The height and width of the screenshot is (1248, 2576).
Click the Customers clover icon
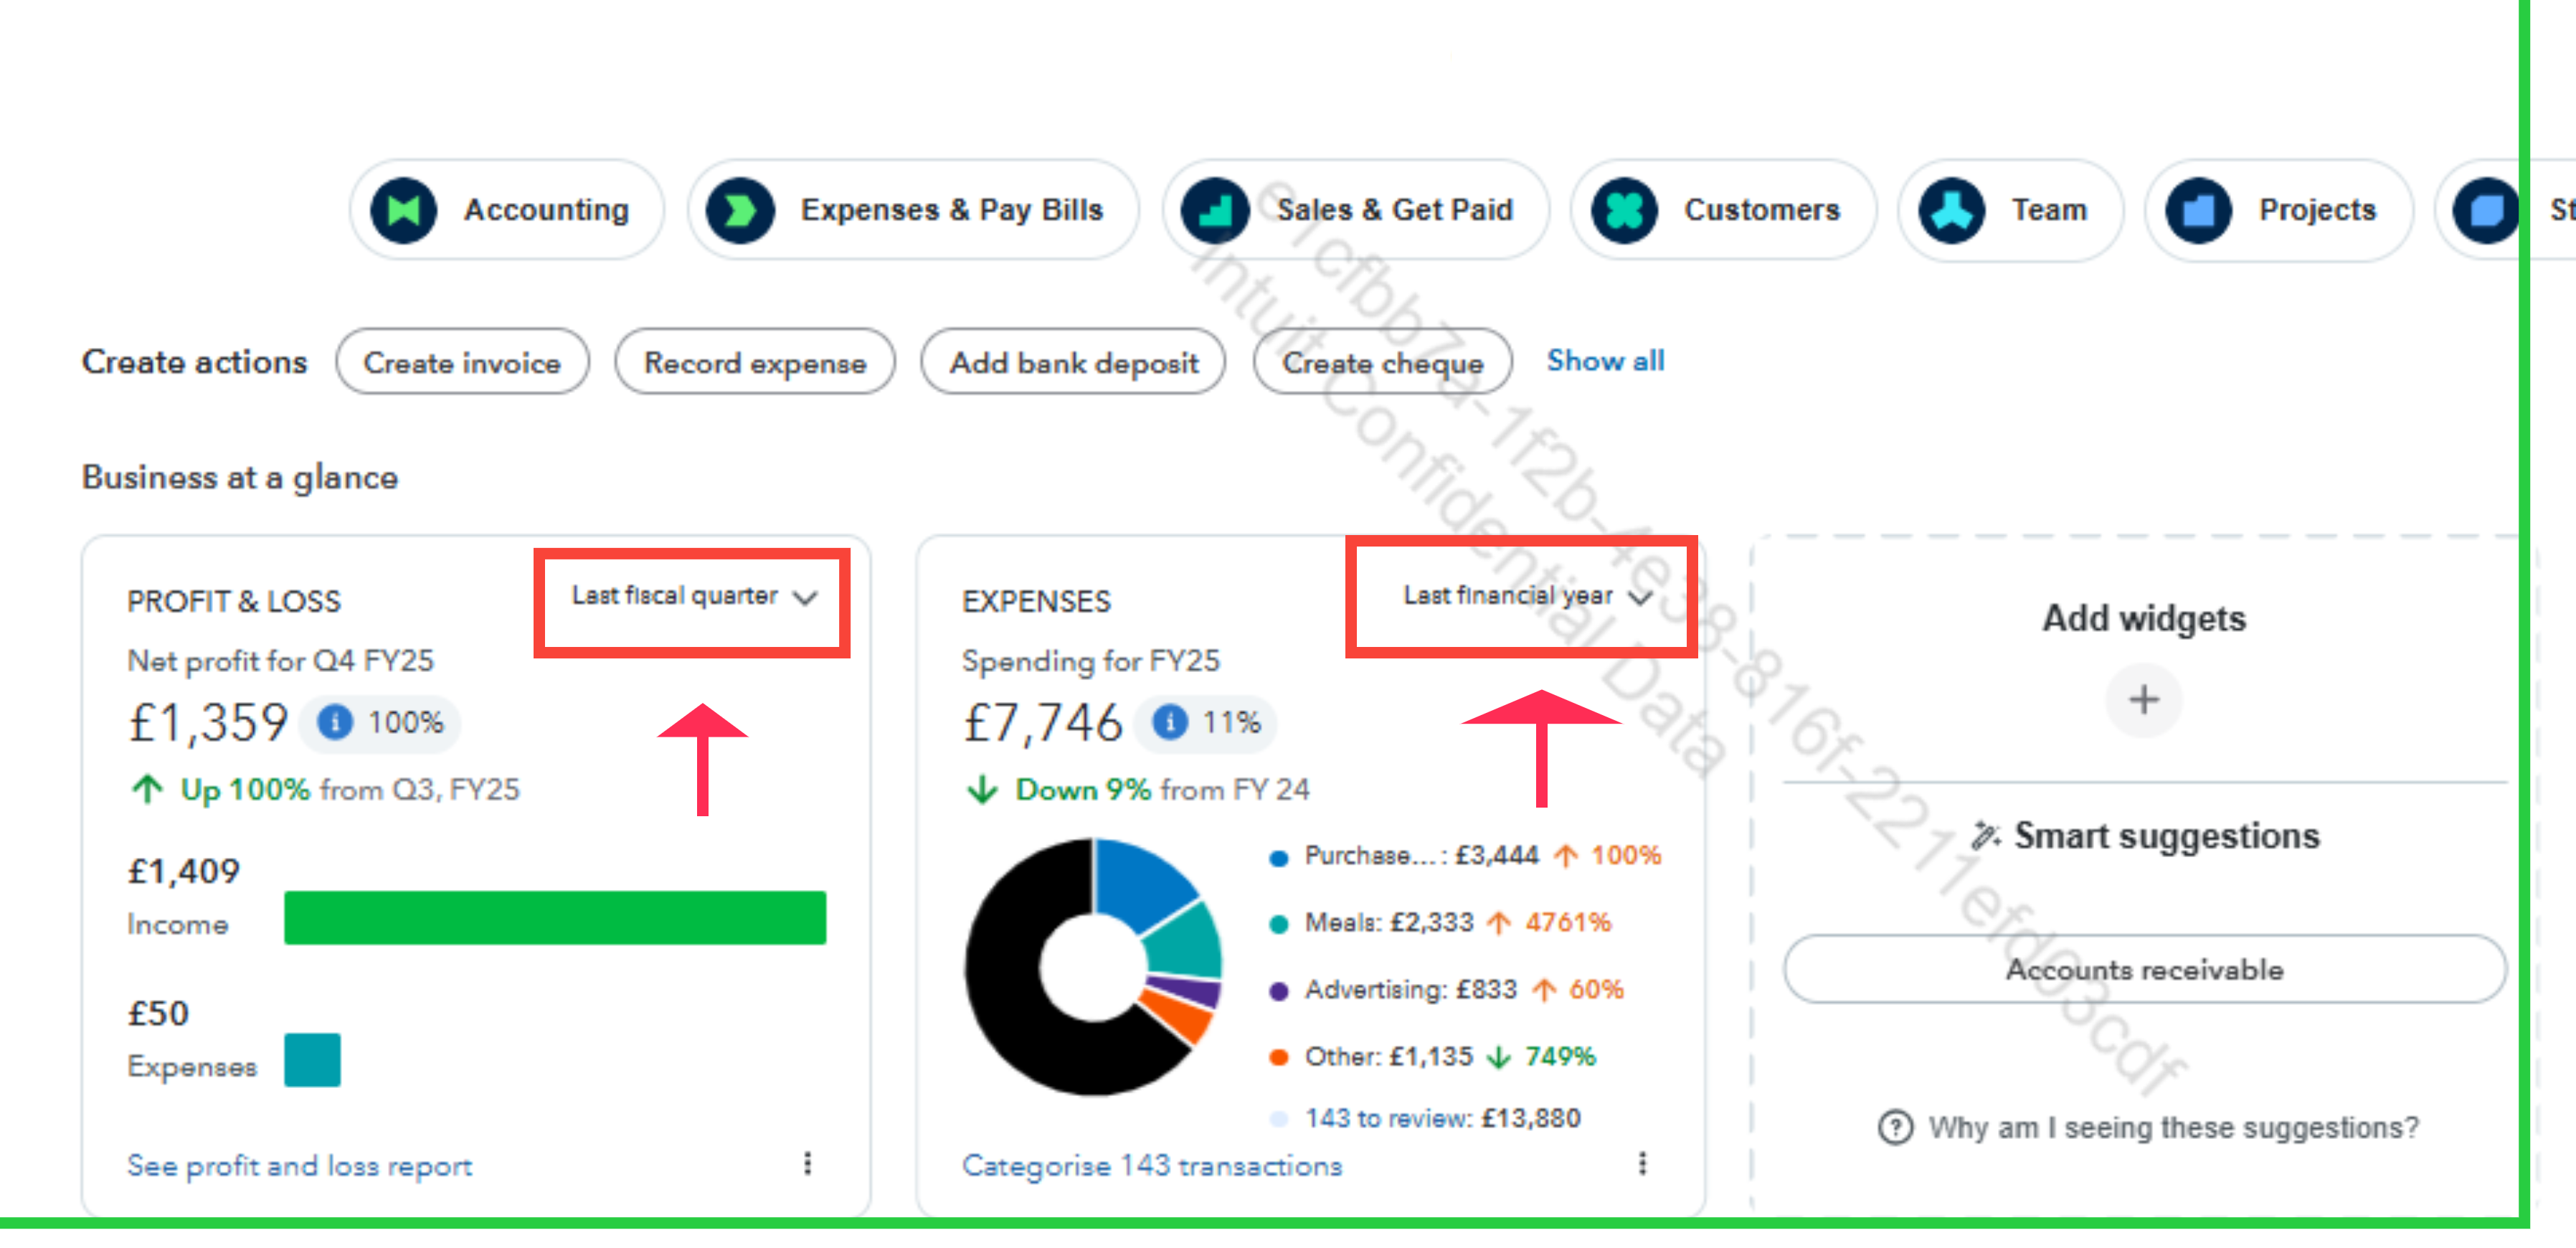tap(1624, 210)
